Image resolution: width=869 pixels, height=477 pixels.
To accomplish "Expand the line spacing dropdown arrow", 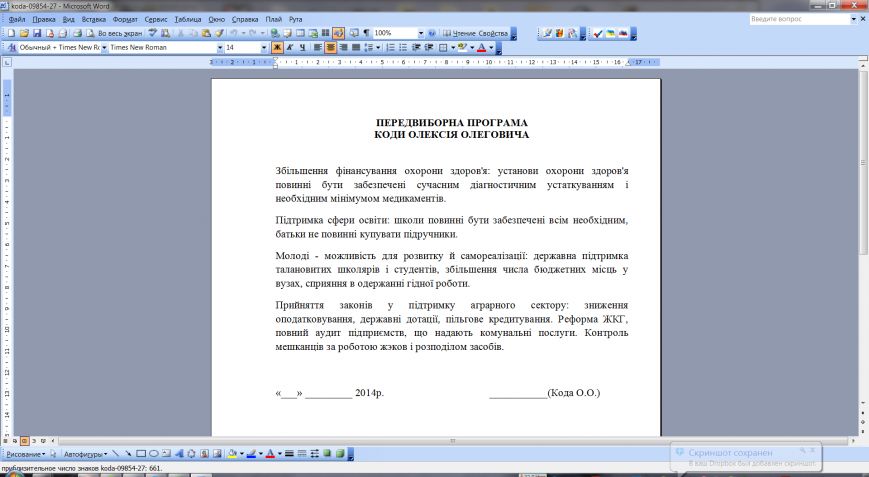I will point(378,48).
